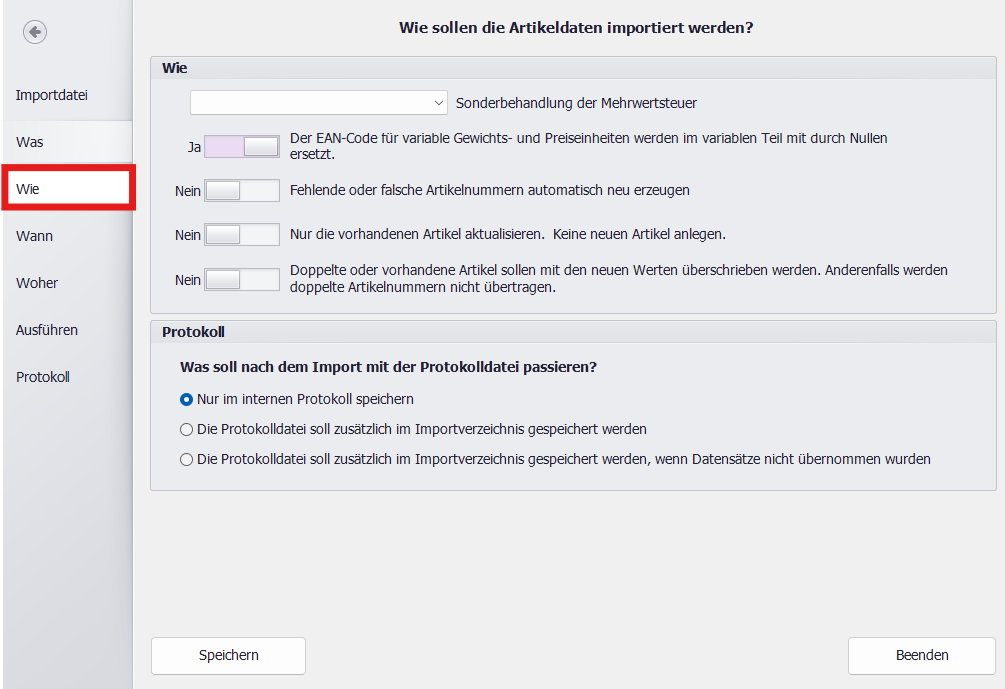Go to the Was step
The height and width of the screenshot is (689, 1005).
(30, 142)
